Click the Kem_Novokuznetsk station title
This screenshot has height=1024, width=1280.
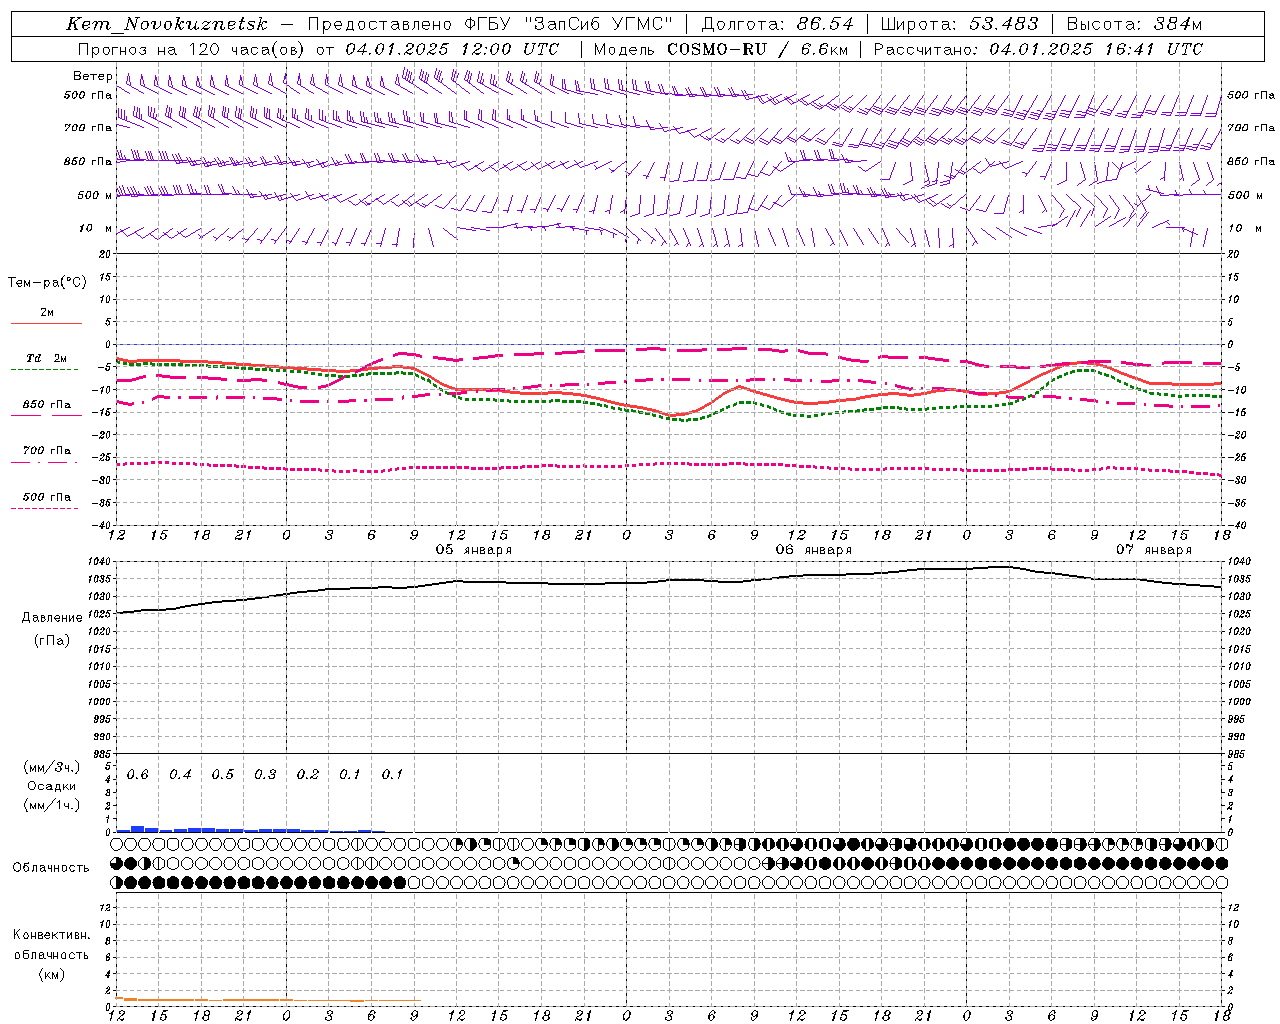167,24
